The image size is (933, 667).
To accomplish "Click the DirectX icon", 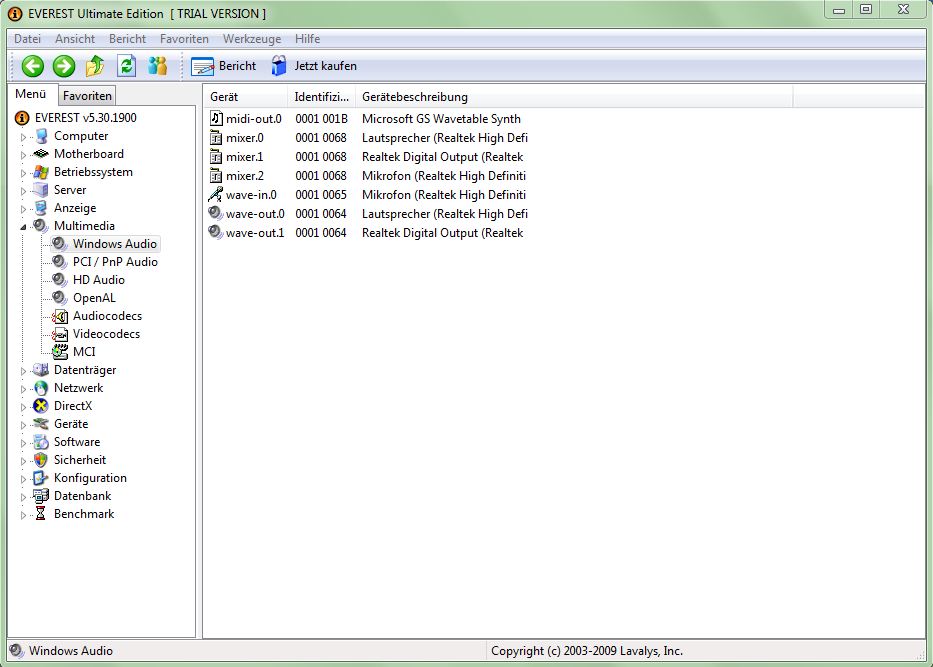I will (41, 406).
